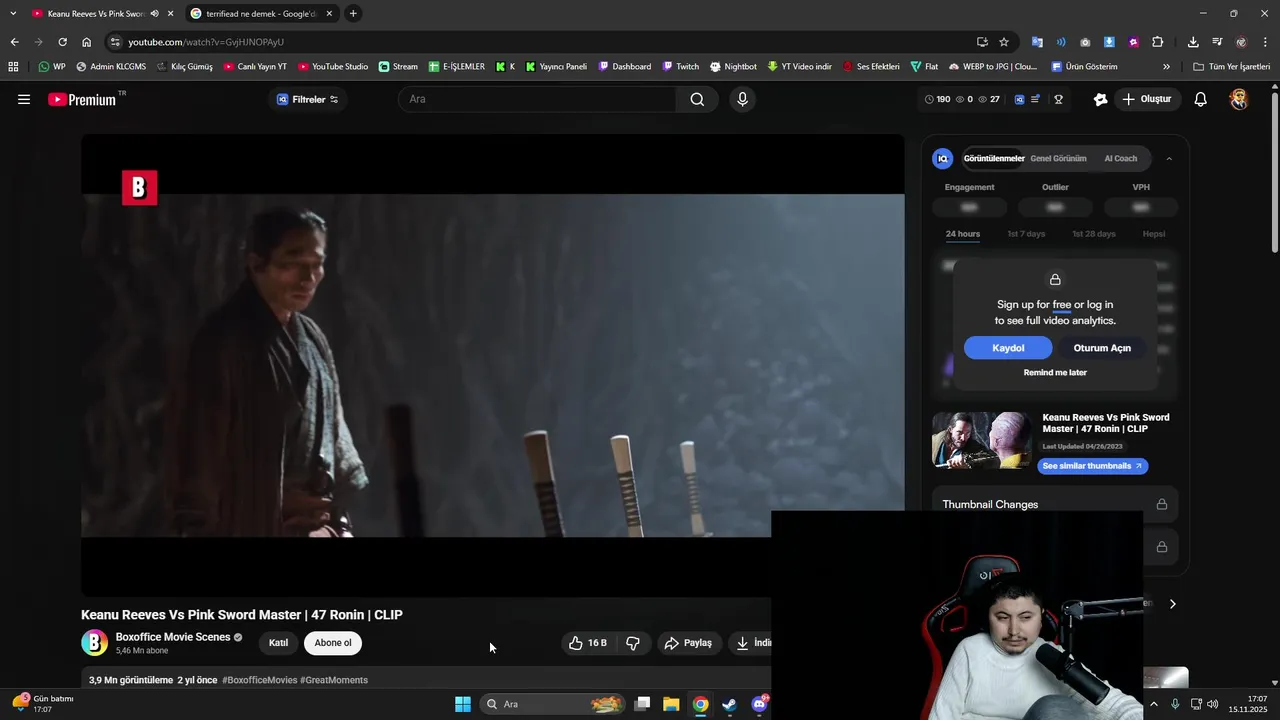Viewport: 1280px width, 720px height.
Task: Click the Oluştur create button
Action: pyautogui.click(x=1146, y=99)
